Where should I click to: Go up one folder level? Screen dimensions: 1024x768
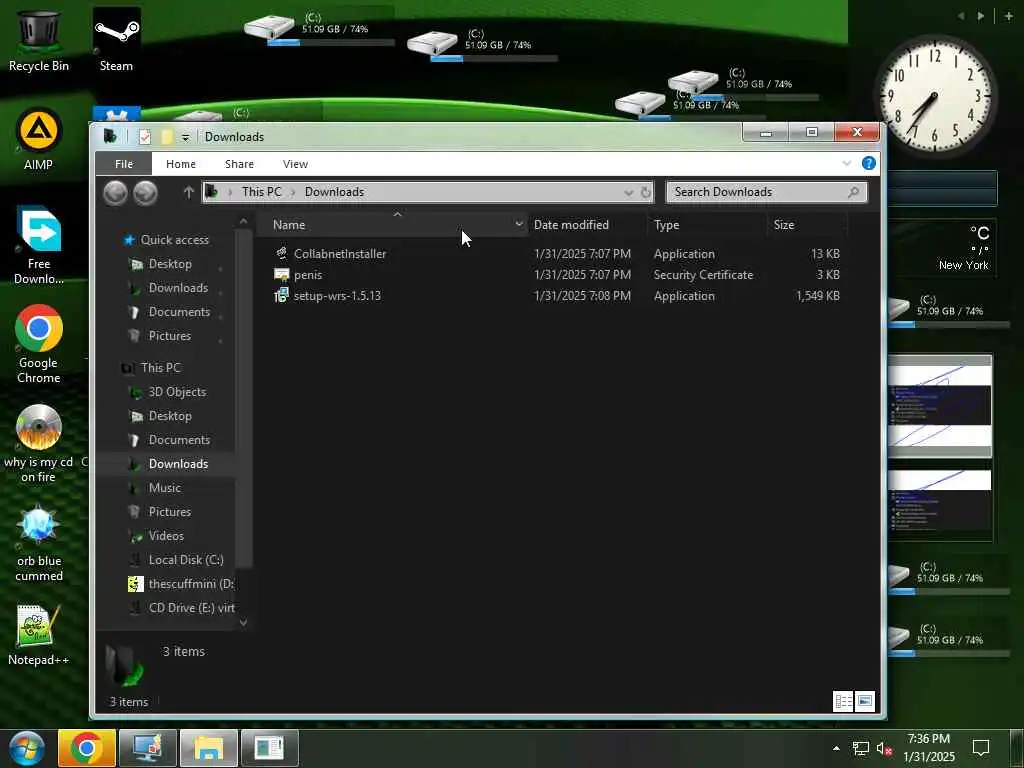tap(189, 192)
